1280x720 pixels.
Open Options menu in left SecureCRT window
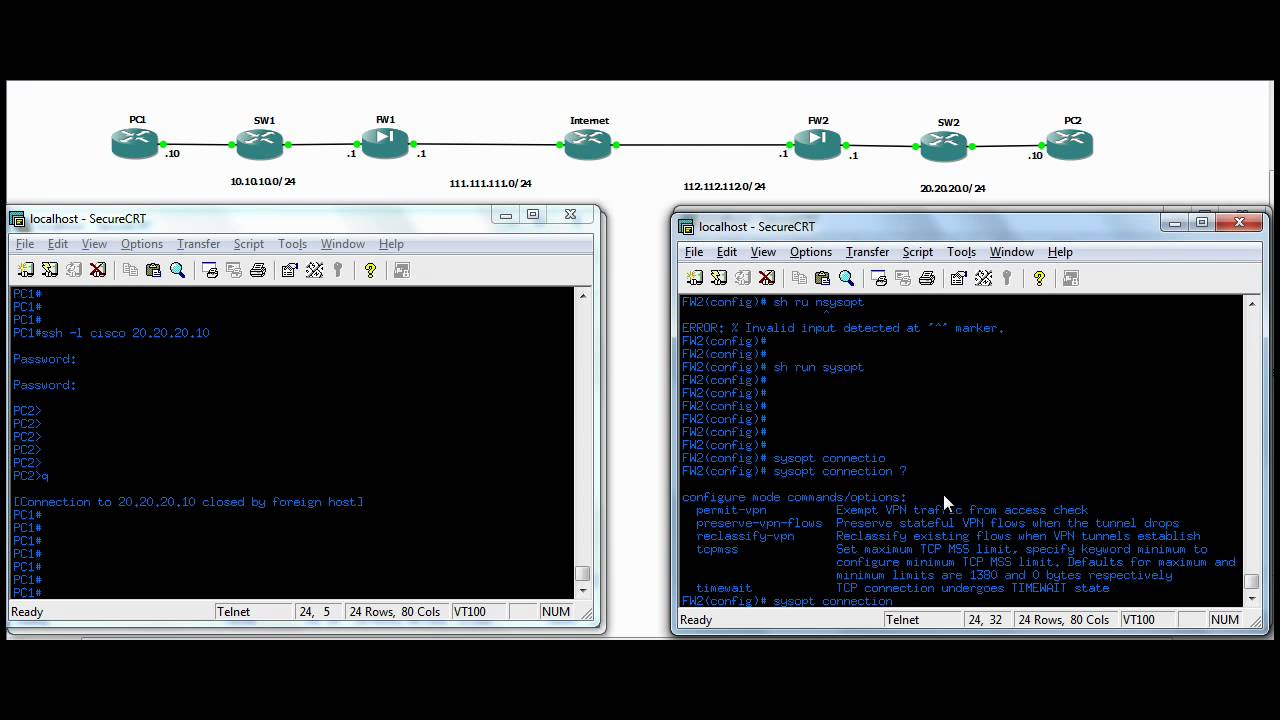(x=142, y=244)
